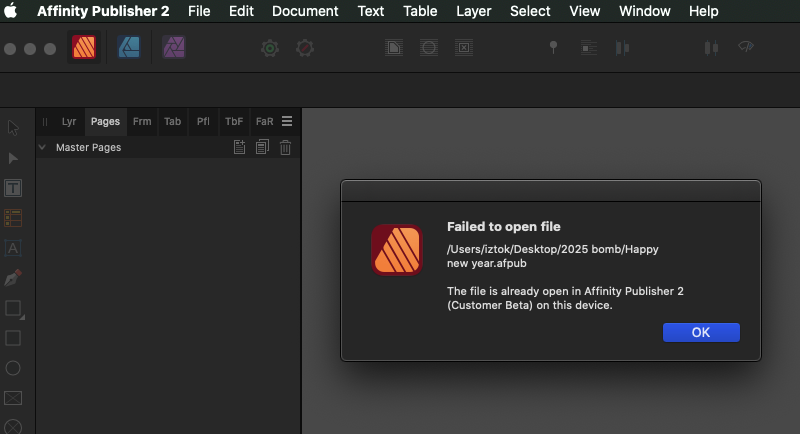The height and width of the screenshot is (434, 800).
Task: Open preflight green gear icon
Action: [270, 48]
